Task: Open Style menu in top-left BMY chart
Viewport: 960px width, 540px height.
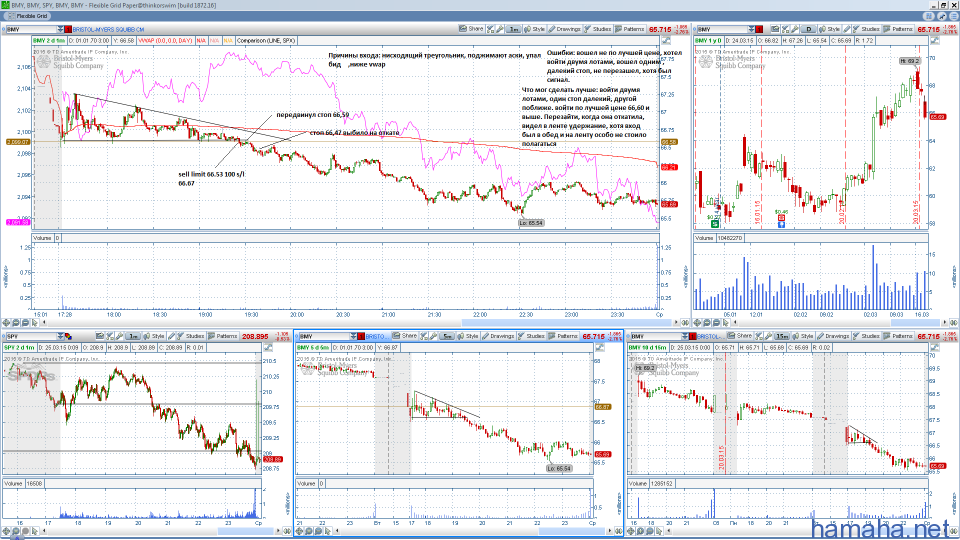Action: (534, 29)
